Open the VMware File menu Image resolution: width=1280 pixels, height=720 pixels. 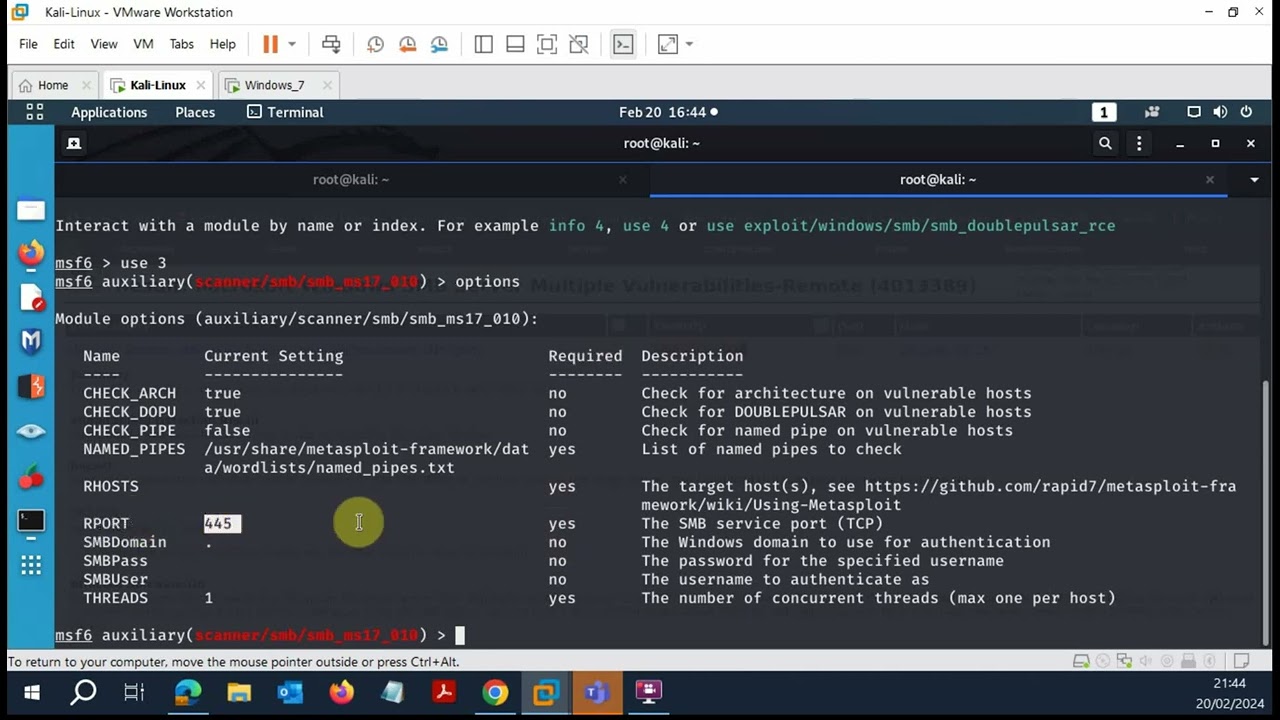click(28, 44)
